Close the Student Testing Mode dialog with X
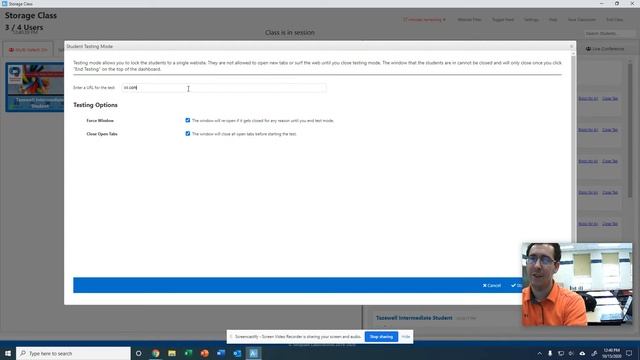Viewport: 640px width, 360px height. [571, 46]
